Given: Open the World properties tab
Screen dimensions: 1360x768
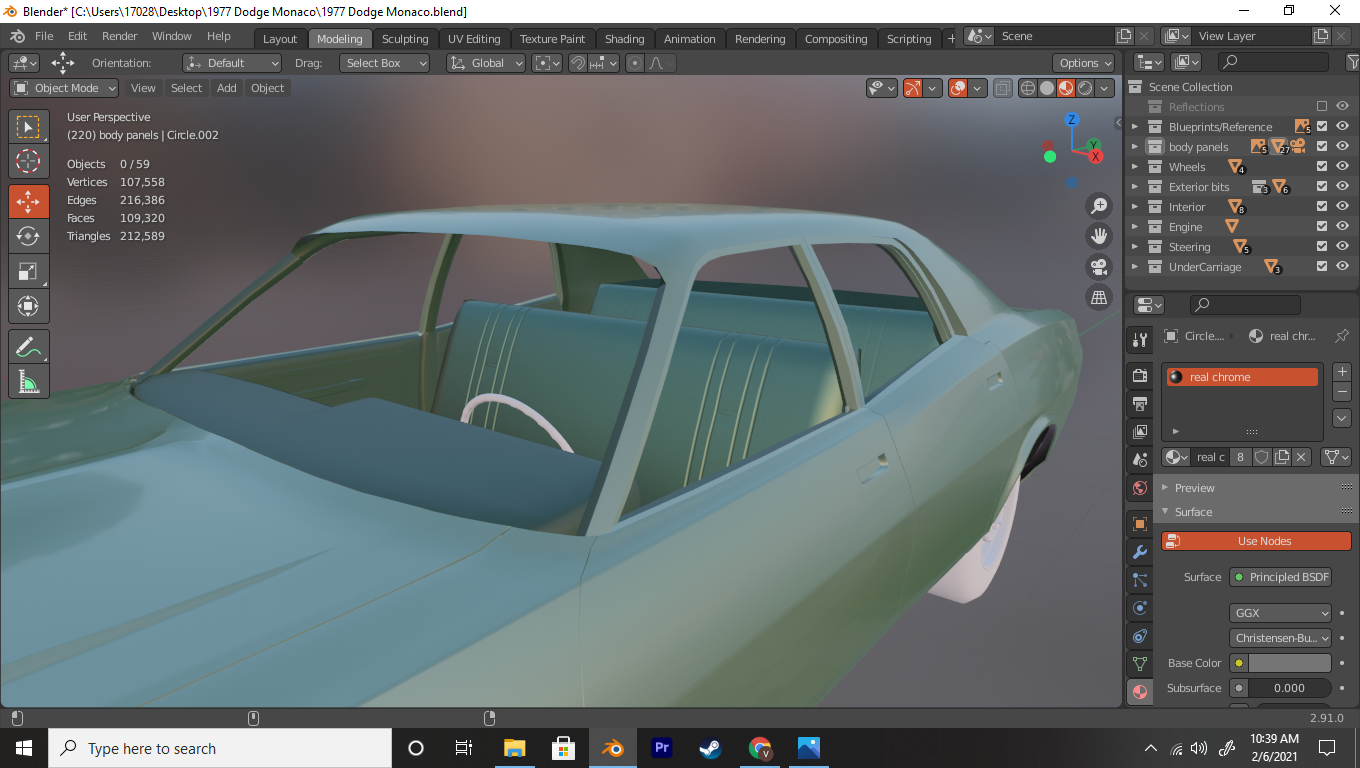Looking at the screenshot, I should click(1139, 488).
